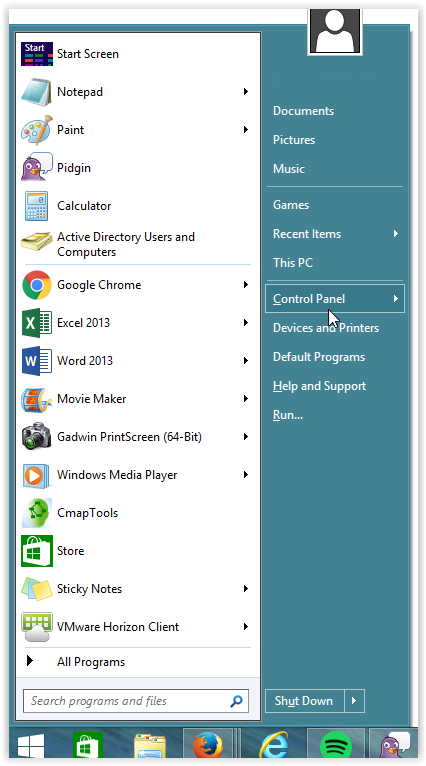Open Word 2013 via its blue icon
Viewport: 426px width, 766px height.
(x=37, y=361)
